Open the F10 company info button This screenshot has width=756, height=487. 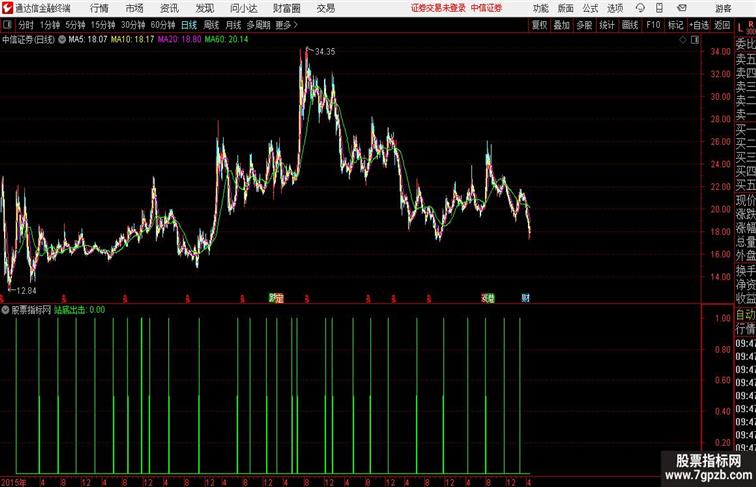[x=653, y=25]
